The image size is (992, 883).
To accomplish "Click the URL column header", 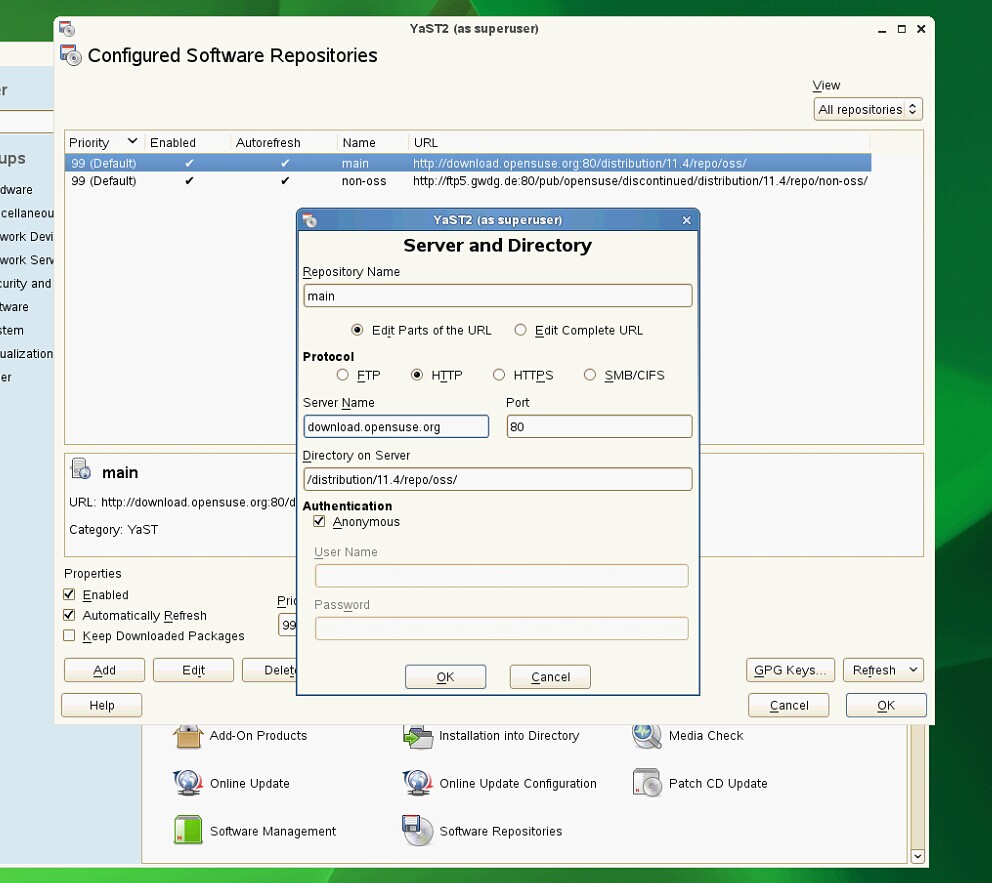I will (x=639, y=142).
